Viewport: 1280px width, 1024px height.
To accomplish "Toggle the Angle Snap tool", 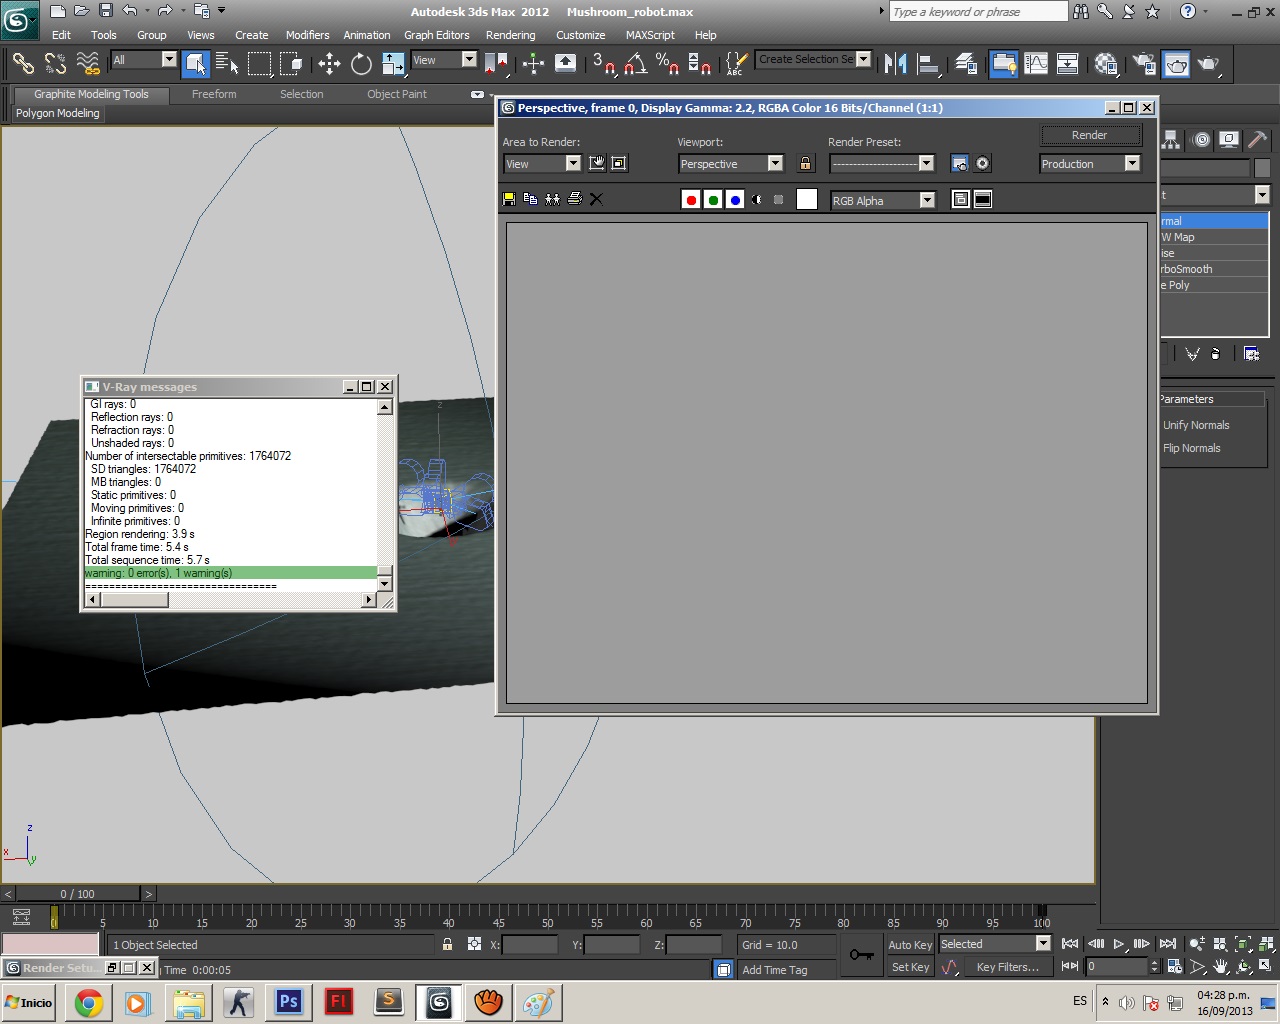I will [635, 63].
